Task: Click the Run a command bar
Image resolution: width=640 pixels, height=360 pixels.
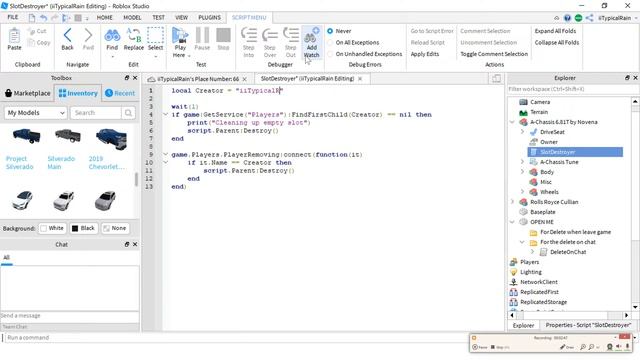Action: click(237, 338)
